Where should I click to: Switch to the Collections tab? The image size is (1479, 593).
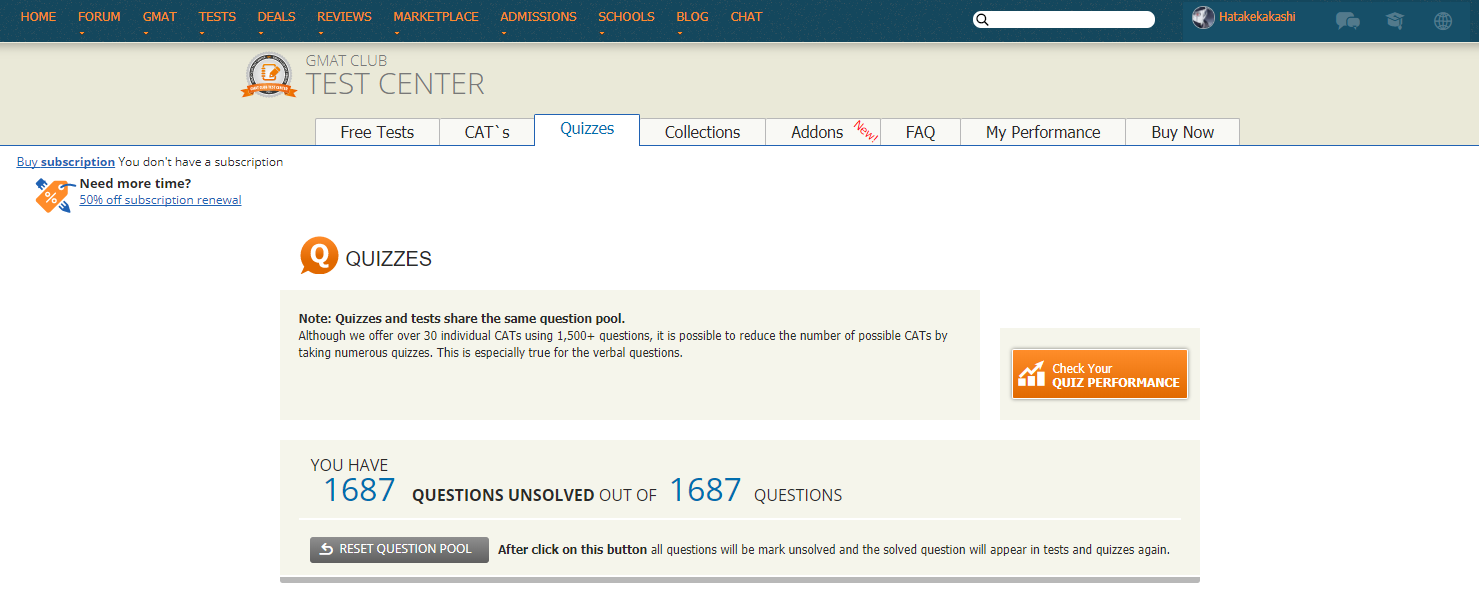[702, 132]
